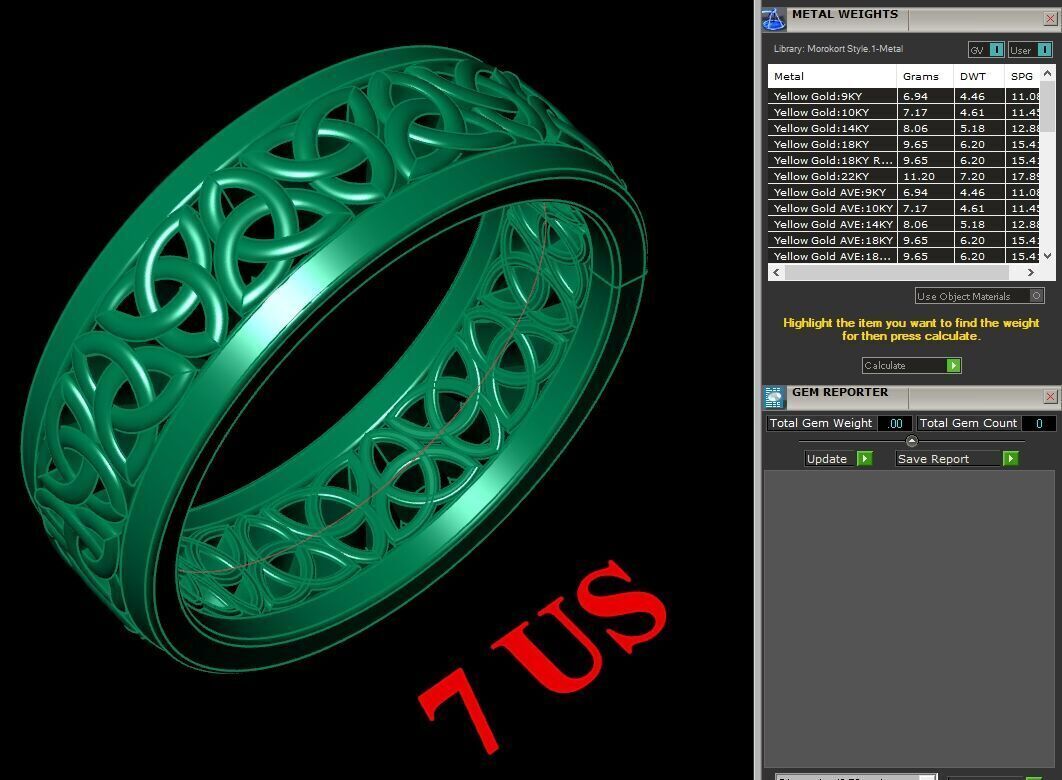Click the metal table scroll down arrow
Viewport: 1062px width, 780px height.
[1048, 256]
